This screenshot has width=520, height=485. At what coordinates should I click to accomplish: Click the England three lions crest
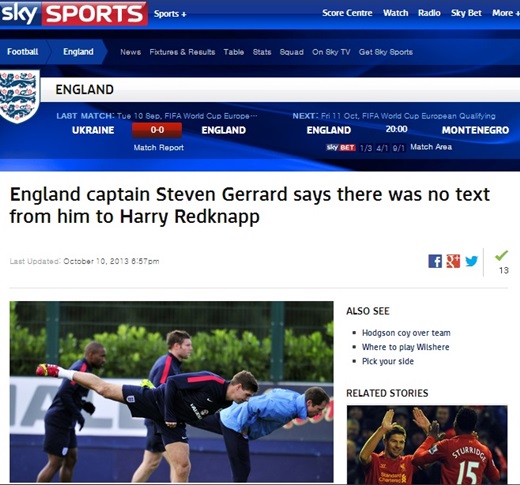pos(19,96)
